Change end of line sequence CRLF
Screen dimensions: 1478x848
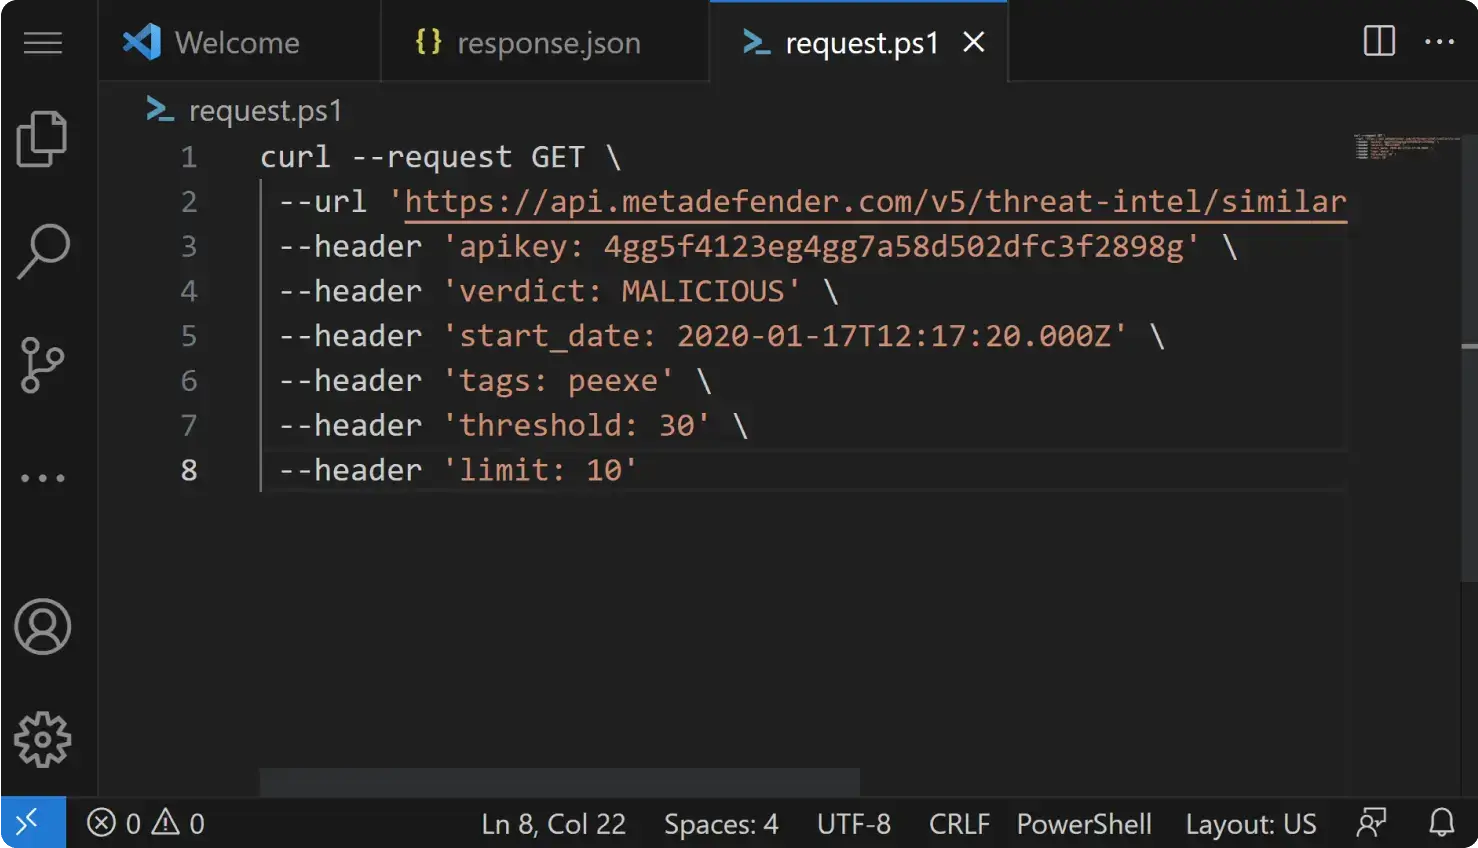pos(959,824)
